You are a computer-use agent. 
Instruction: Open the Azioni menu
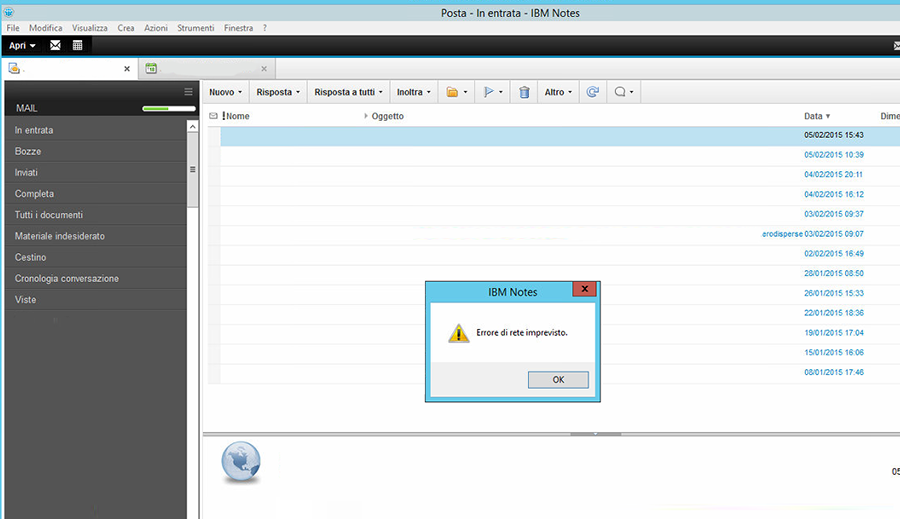(x=156, y=28)
